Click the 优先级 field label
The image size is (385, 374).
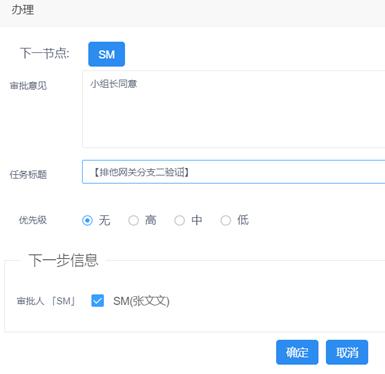33,220
